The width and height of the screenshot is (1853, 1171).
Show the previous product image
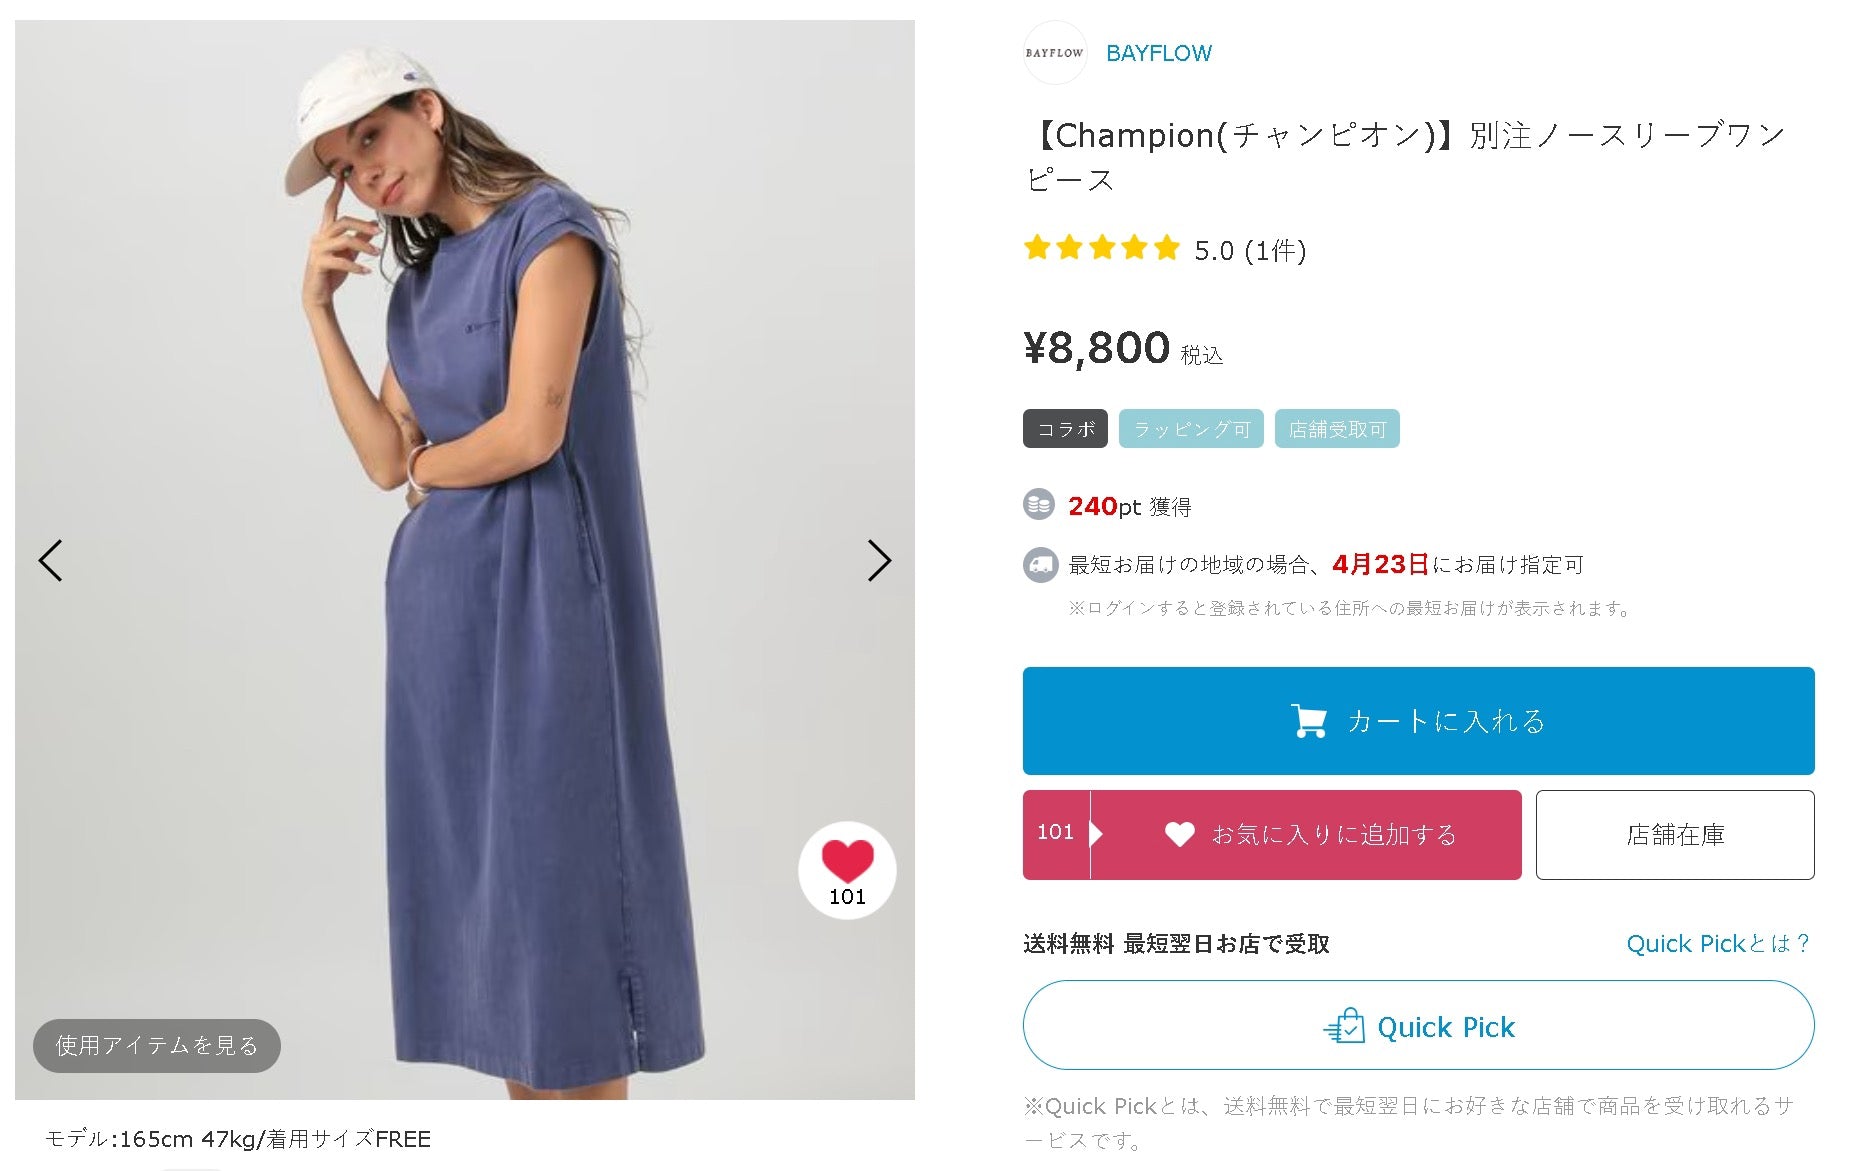[x=50, y=561]
